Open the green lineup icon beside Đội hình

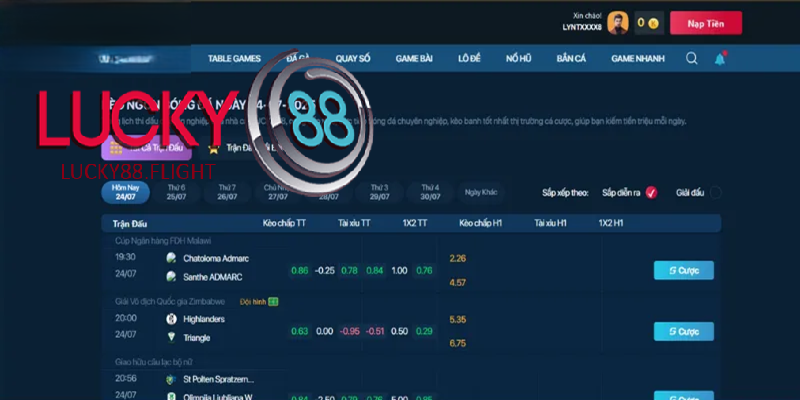tap(273, 302)
